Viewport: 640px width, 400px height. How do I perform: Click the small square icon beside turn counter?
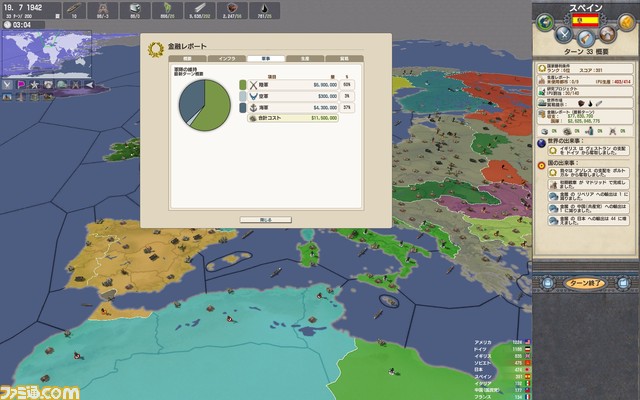(x=58, y=16)
